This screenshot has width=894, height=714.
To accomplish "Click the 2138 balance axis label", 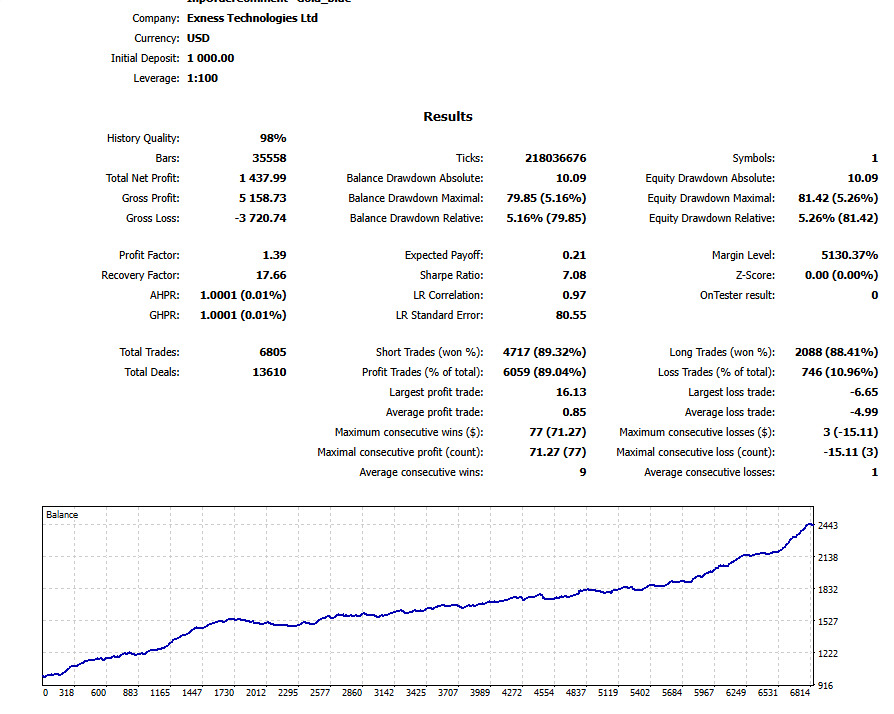I will coord(828,557).
